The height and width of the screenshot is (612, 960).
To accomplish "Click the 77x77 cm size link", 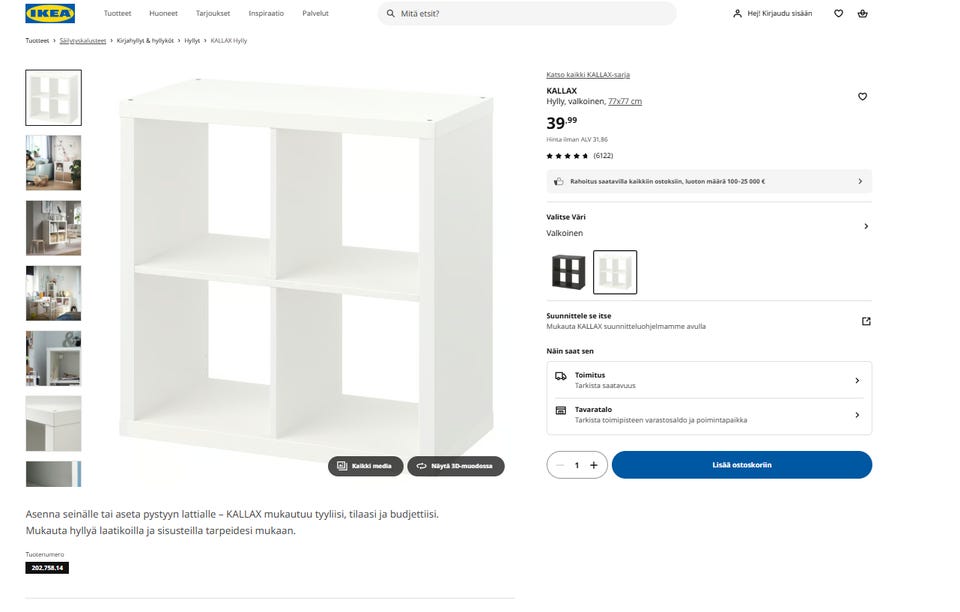I will [625, 102].
